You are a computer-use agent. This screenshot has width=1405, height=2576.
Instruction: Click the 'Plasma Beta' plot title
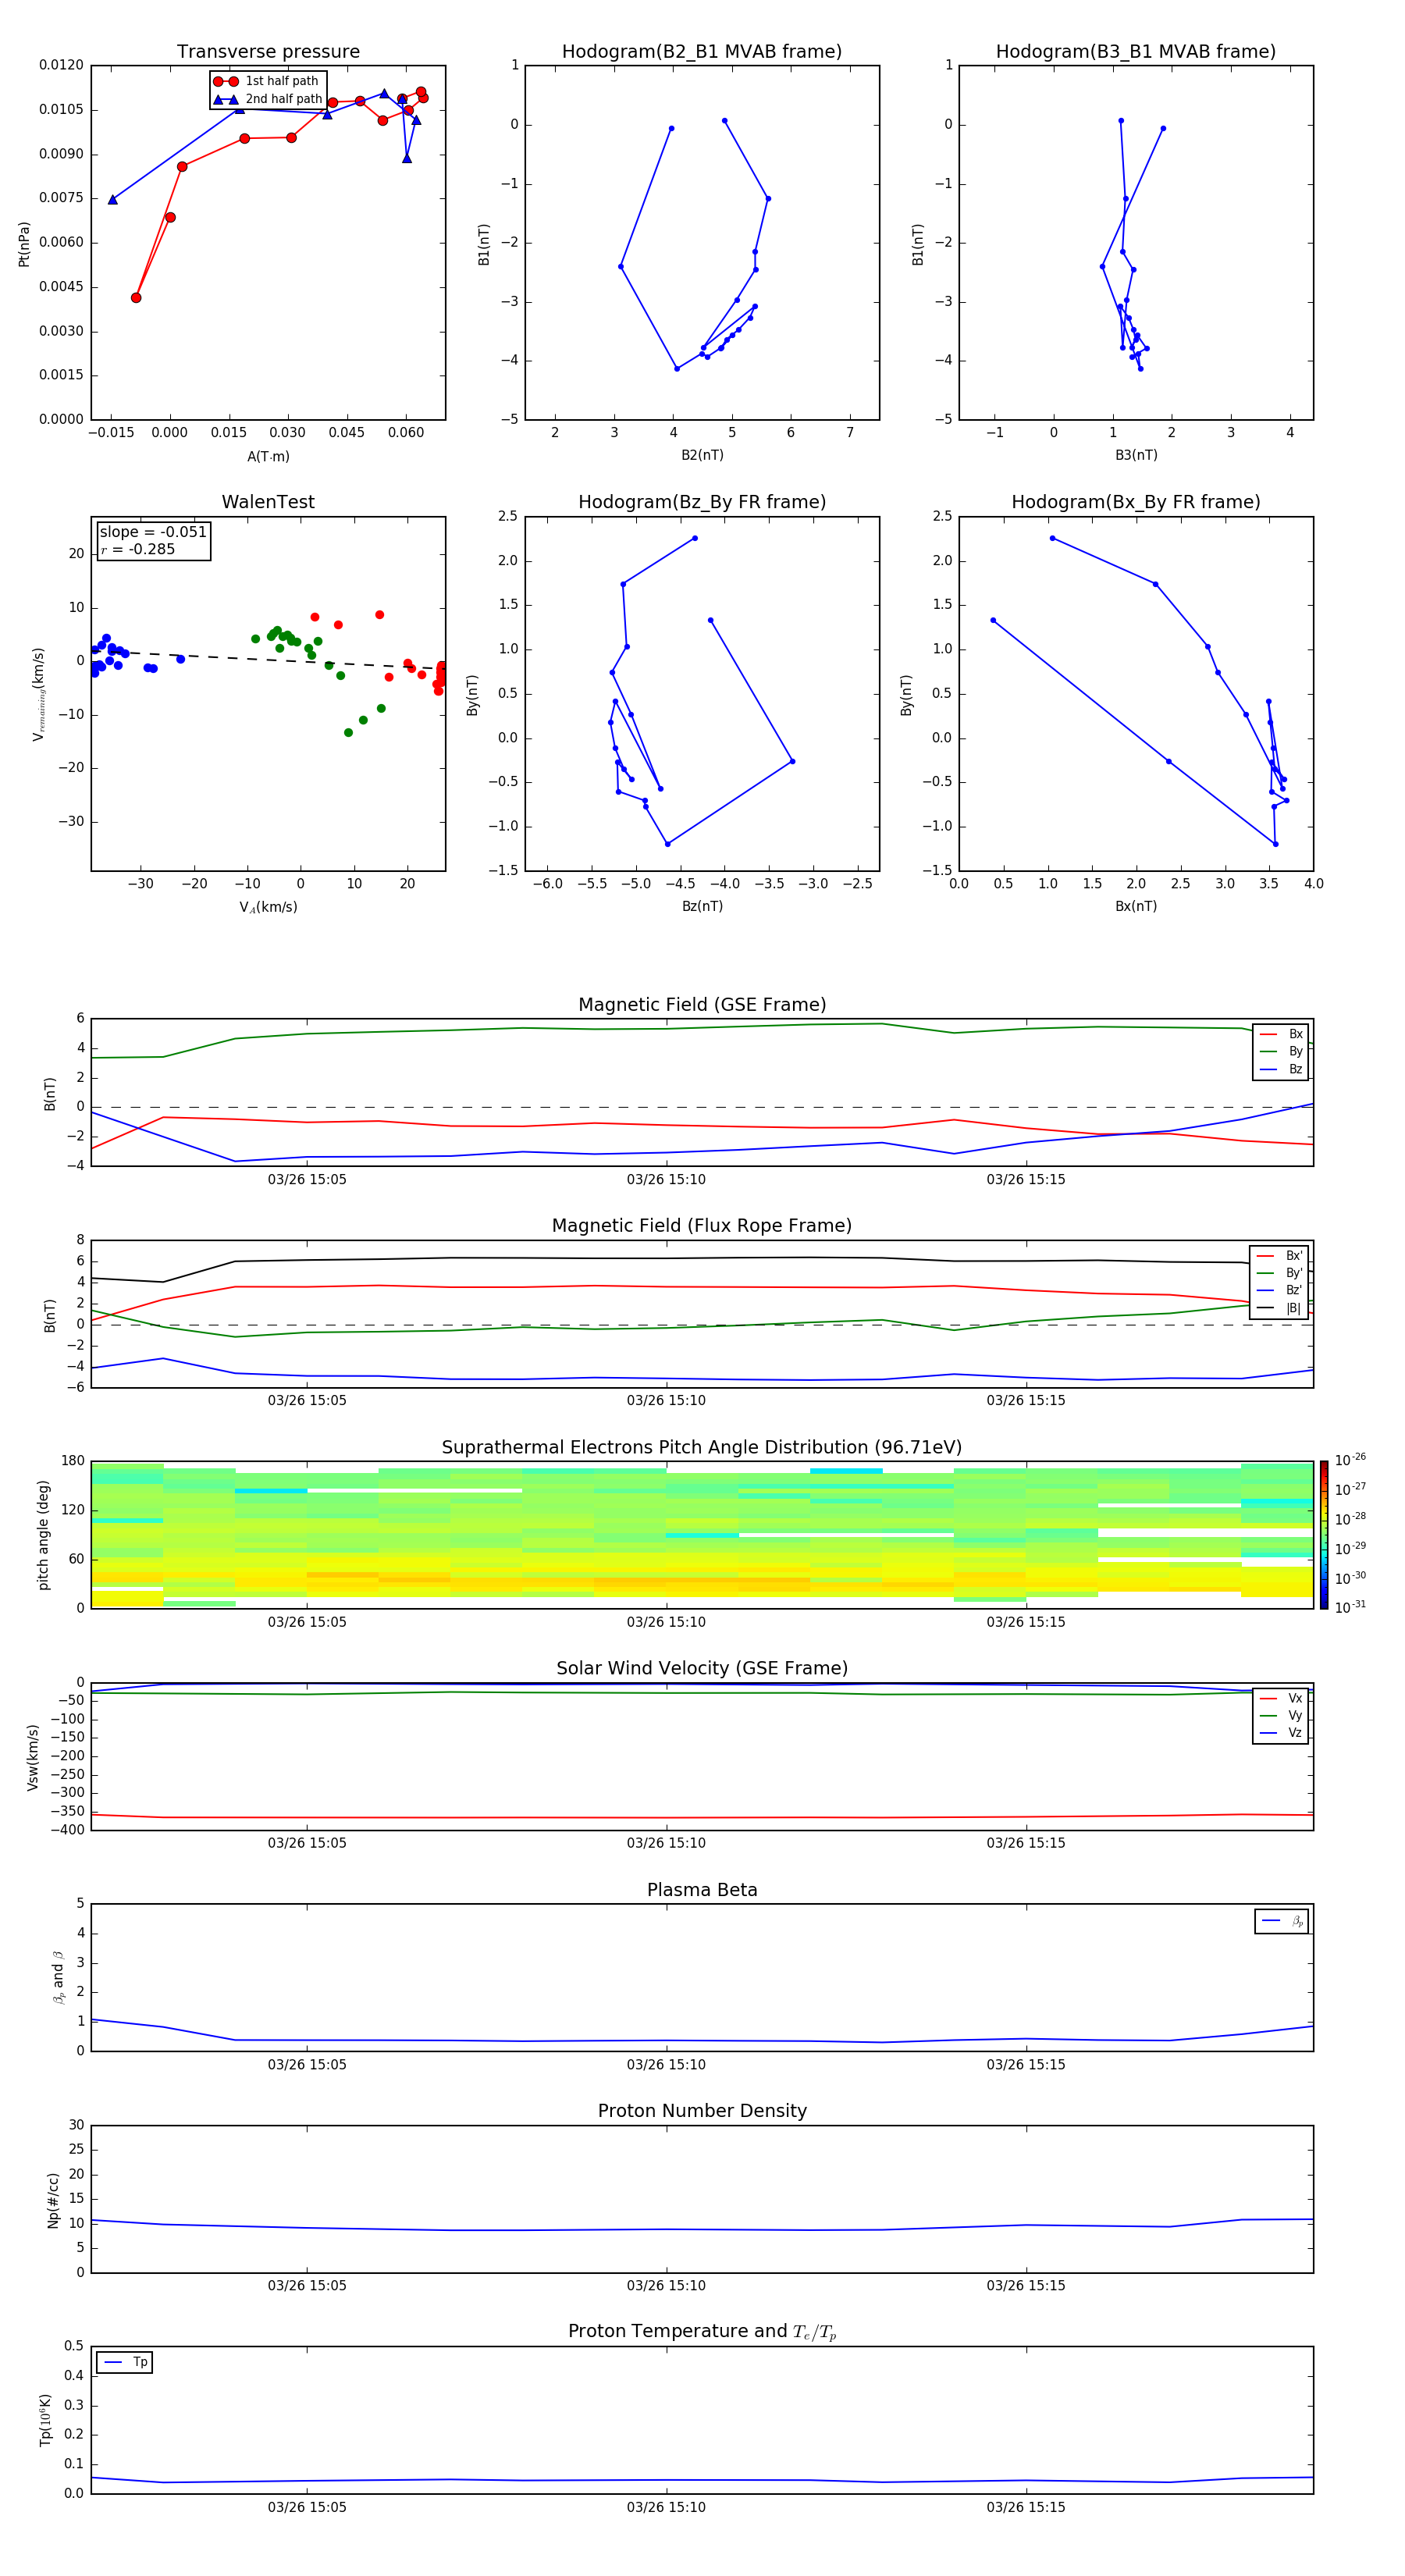coord(702,1891)
